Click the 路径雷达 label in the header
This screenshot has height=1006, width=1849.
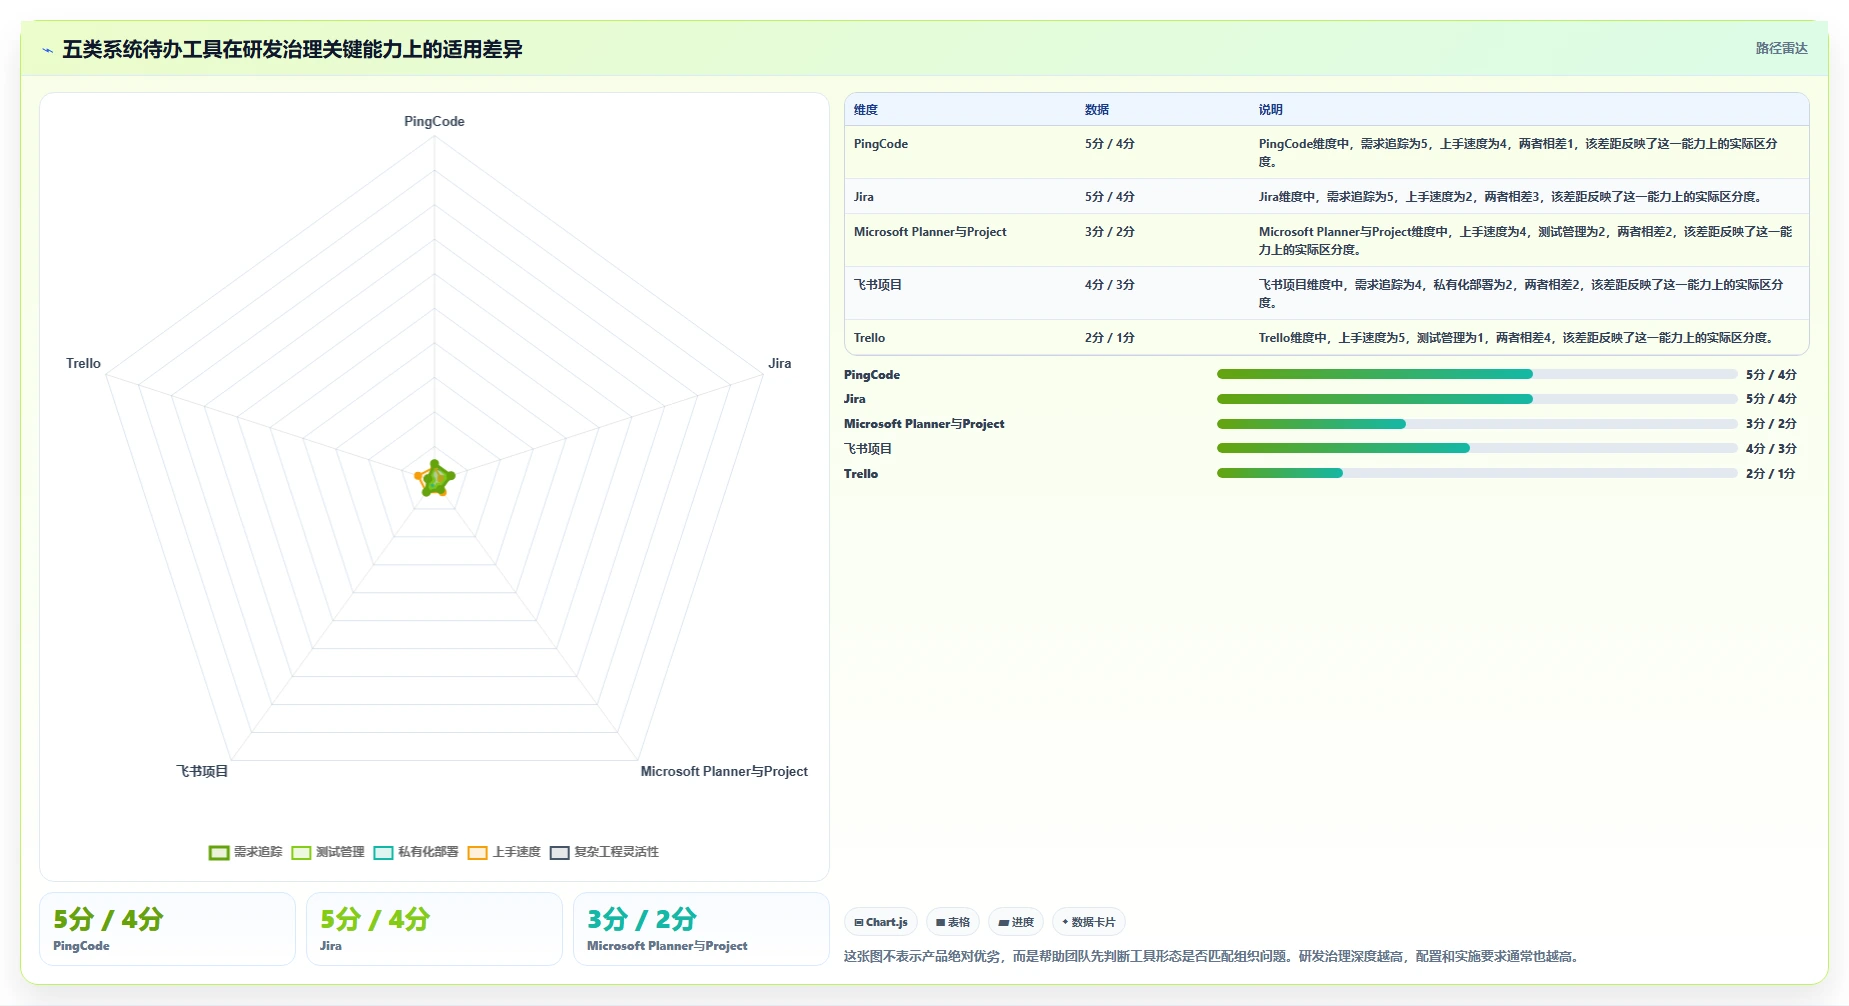coord(1781,48)
